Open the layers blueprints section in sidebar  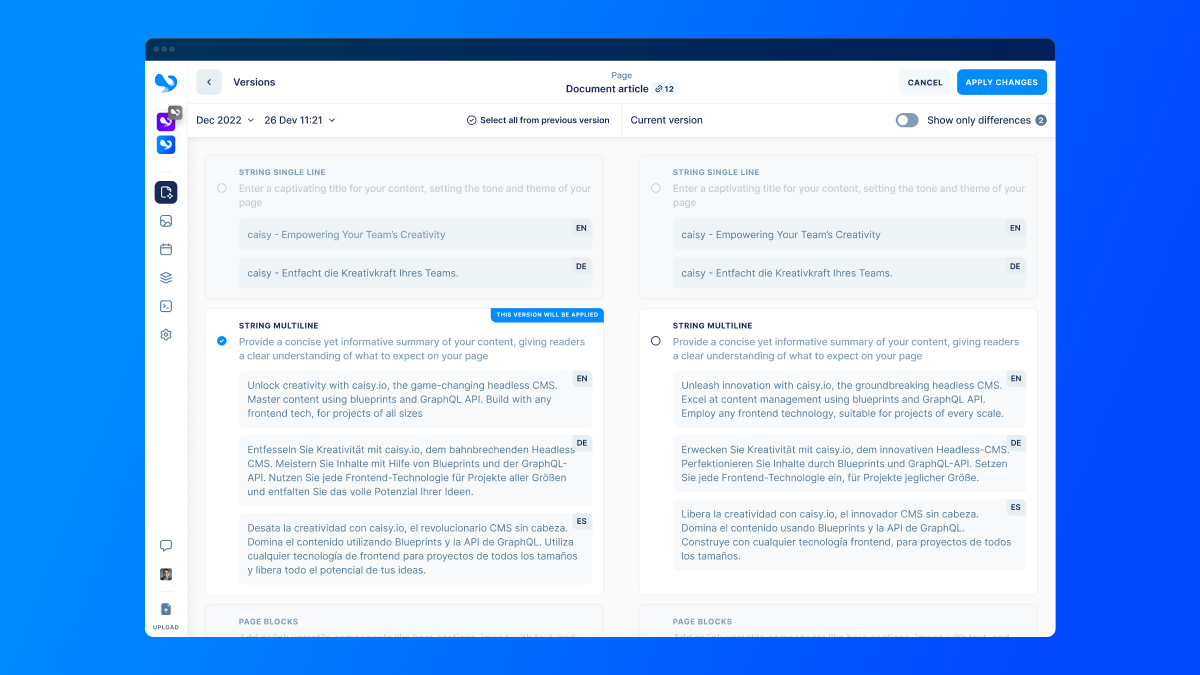pos(166,278)
